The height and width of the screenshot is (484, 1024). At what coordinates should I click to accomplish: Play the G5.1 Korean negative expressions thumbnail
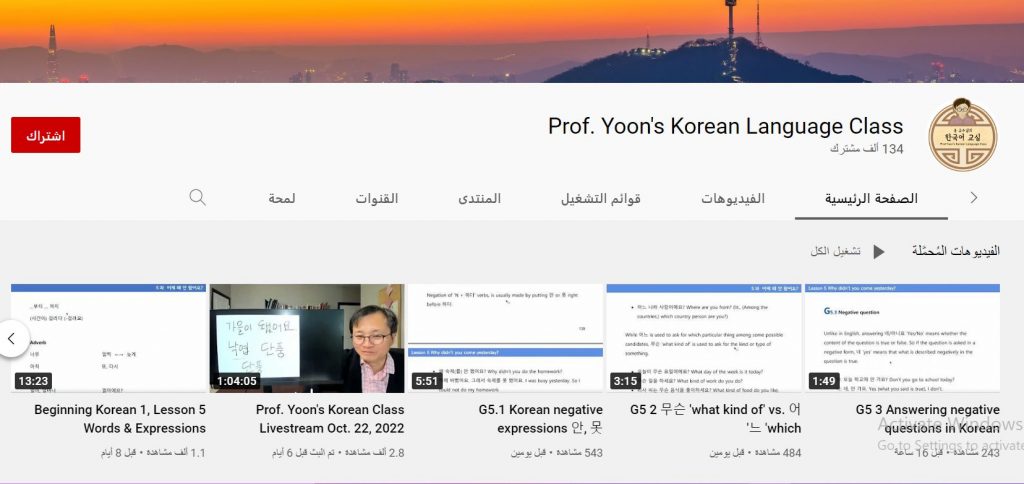[505, 338]
